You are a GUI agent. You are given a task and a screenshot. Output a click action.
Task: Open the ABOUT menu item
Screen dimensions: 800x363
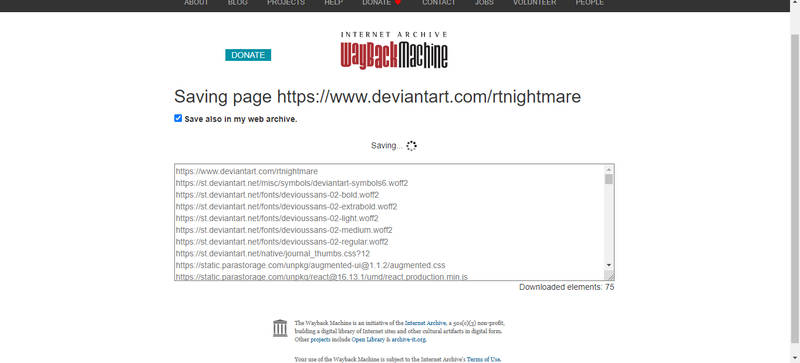click(196, 3)
